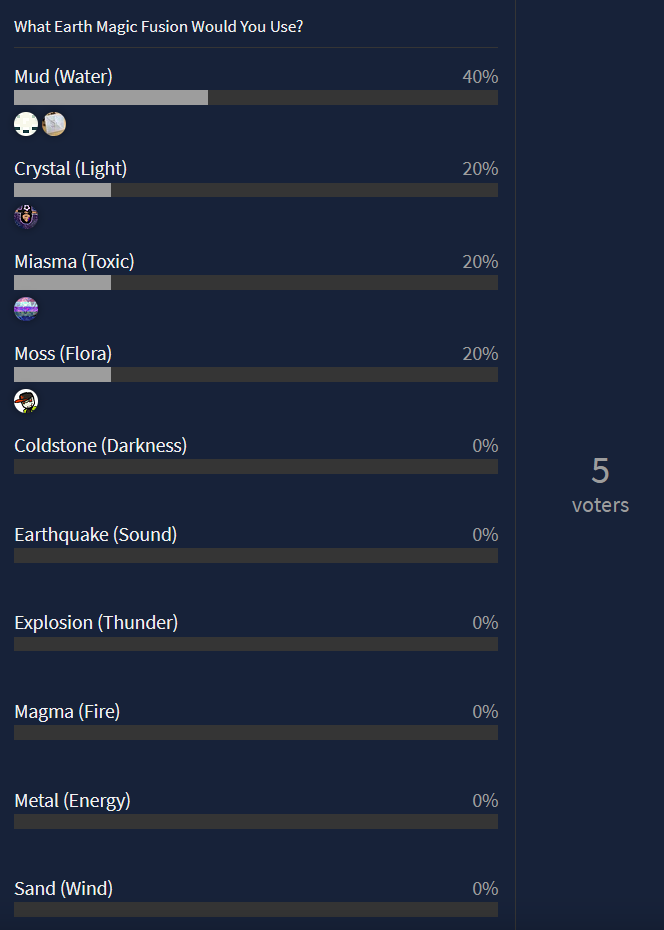
Task: Click the Sand (Wind) result bar
Action: pos(256,910)
